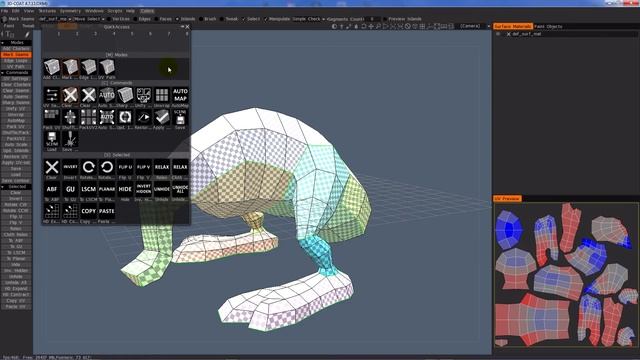Click Shuffle/Pack arrows icon
Image resolution: width=640 pixels, height=360 pixels.
pos(70,117)
